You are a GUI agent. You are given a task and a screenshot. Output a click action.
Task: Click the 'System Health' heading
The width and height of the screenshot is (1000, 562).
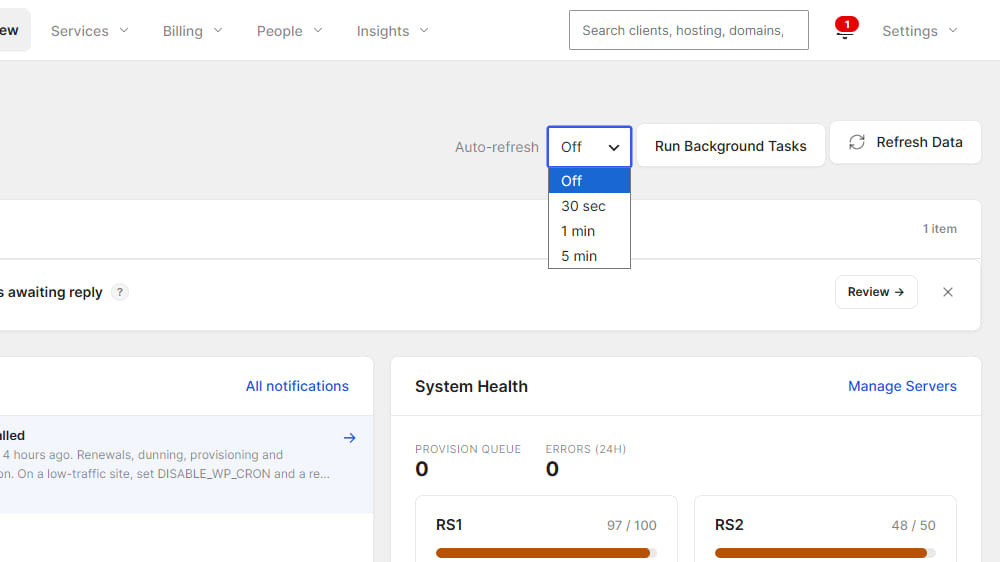pyautogui.click(x=471, y=387)
